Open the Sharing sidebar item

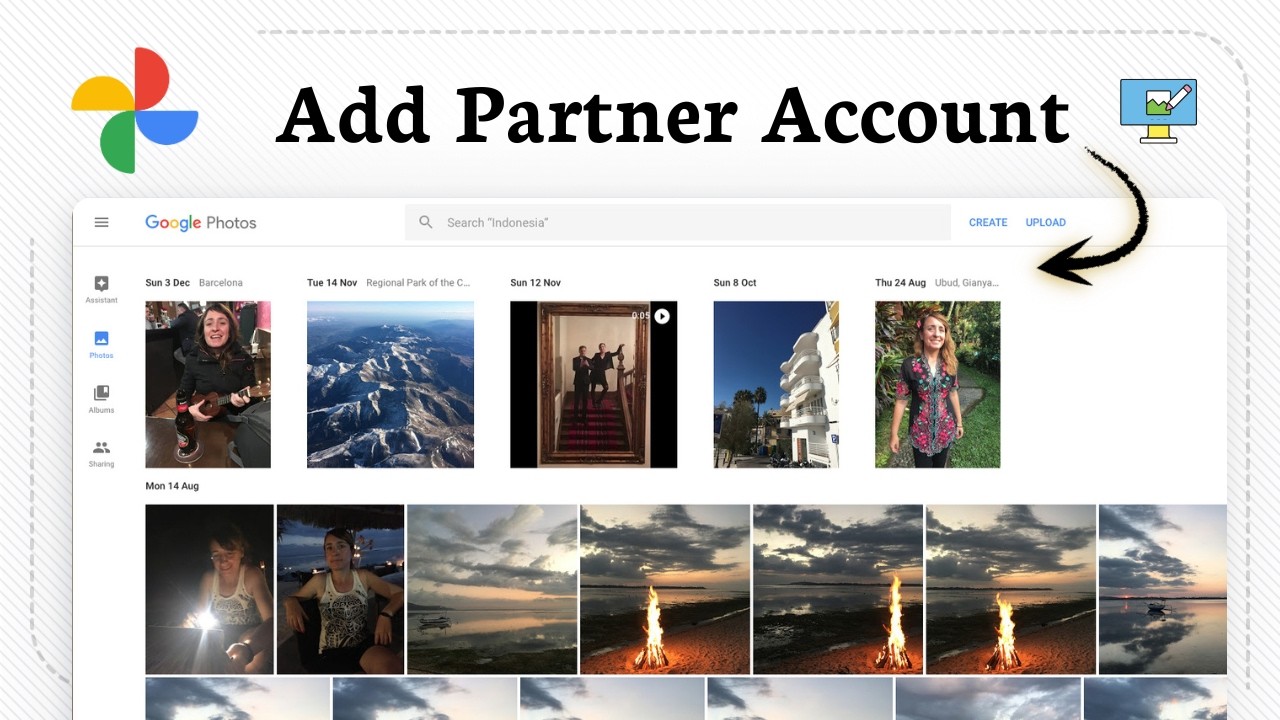pyautogui.click(x=101, y=454)
